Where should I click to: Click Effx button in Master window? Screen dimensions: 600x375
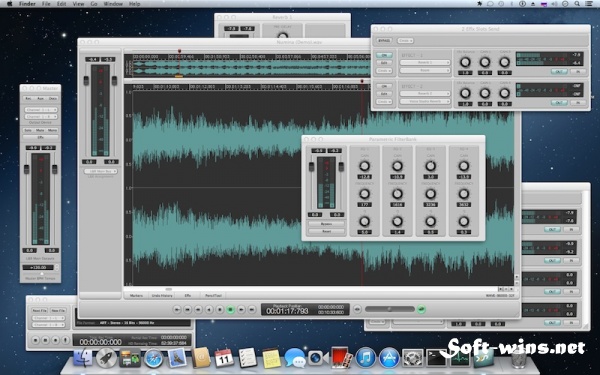[x=40, y=137]
